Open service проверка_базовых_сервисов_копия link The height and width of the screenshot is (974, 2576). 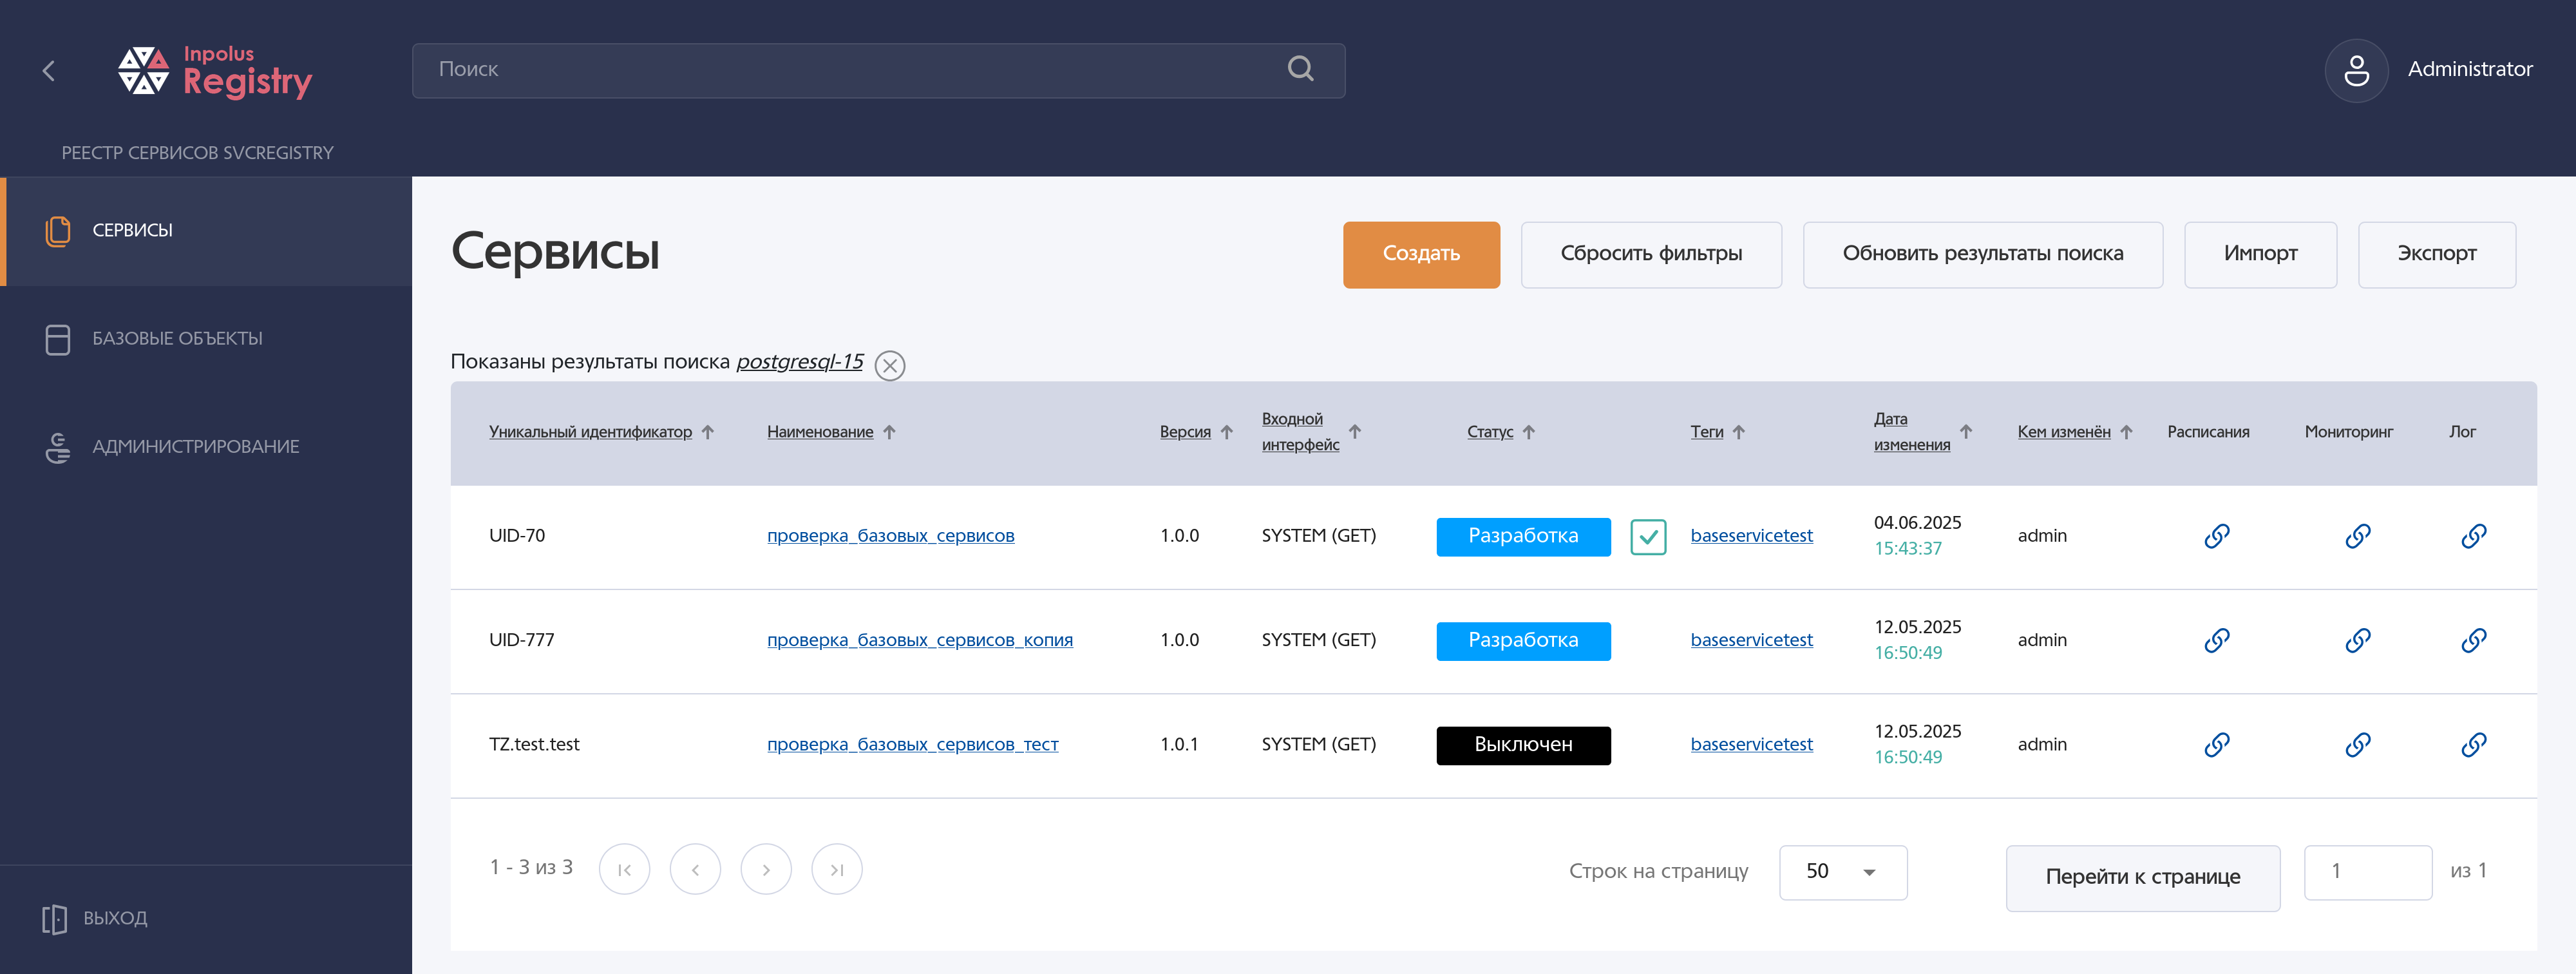(x=919, y=640)
